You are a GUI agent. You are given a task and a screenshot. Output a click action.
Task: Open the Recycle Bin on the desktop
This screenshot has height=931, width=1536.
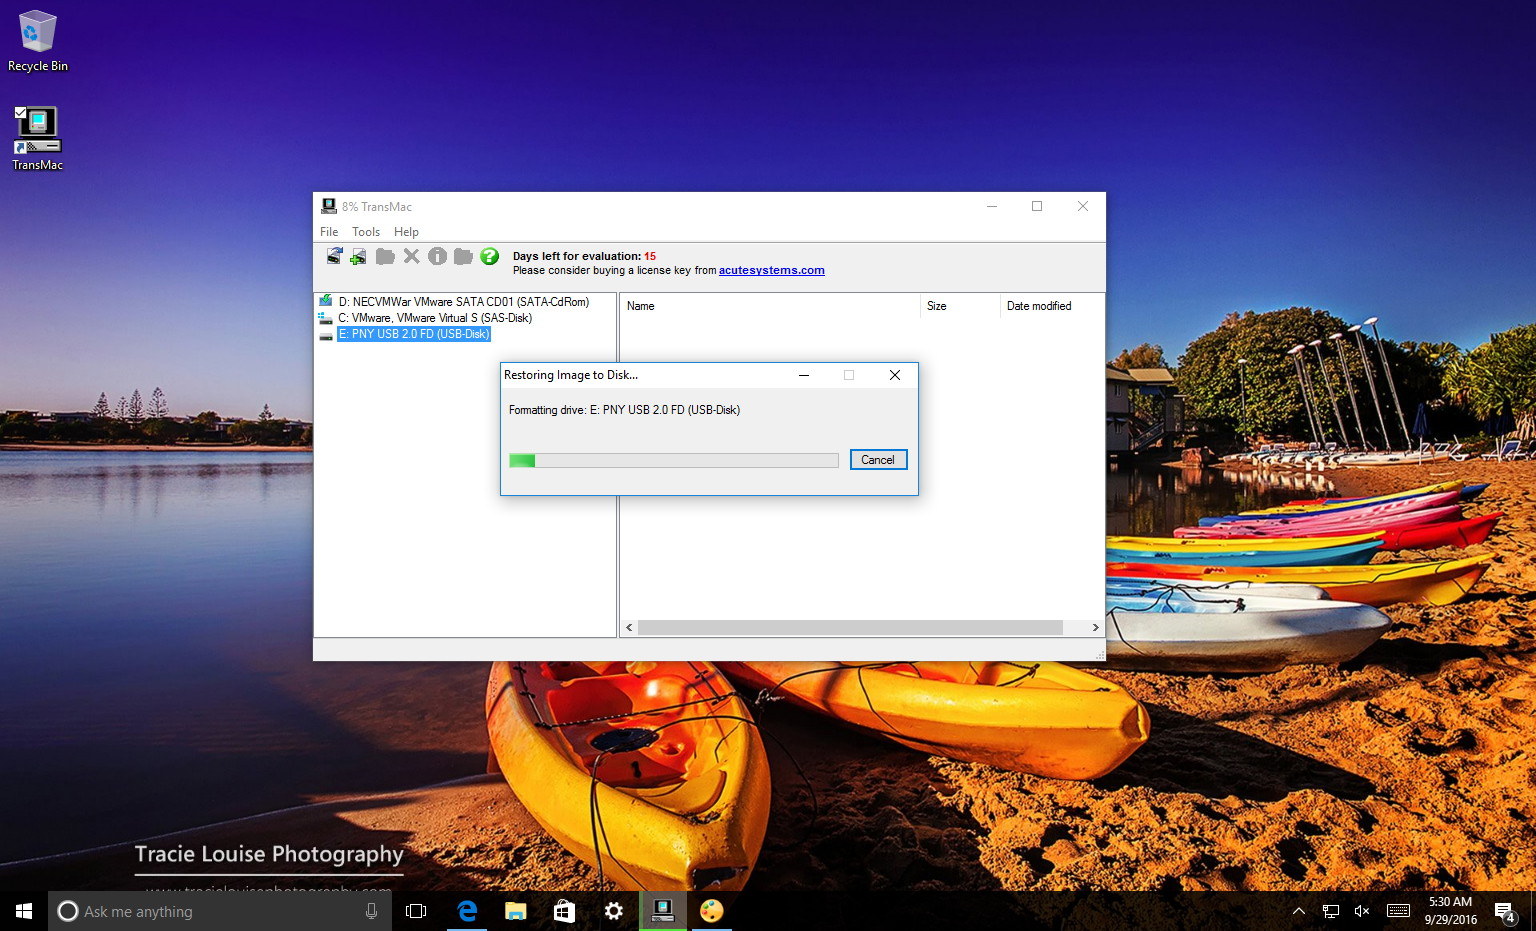[36, 33]
